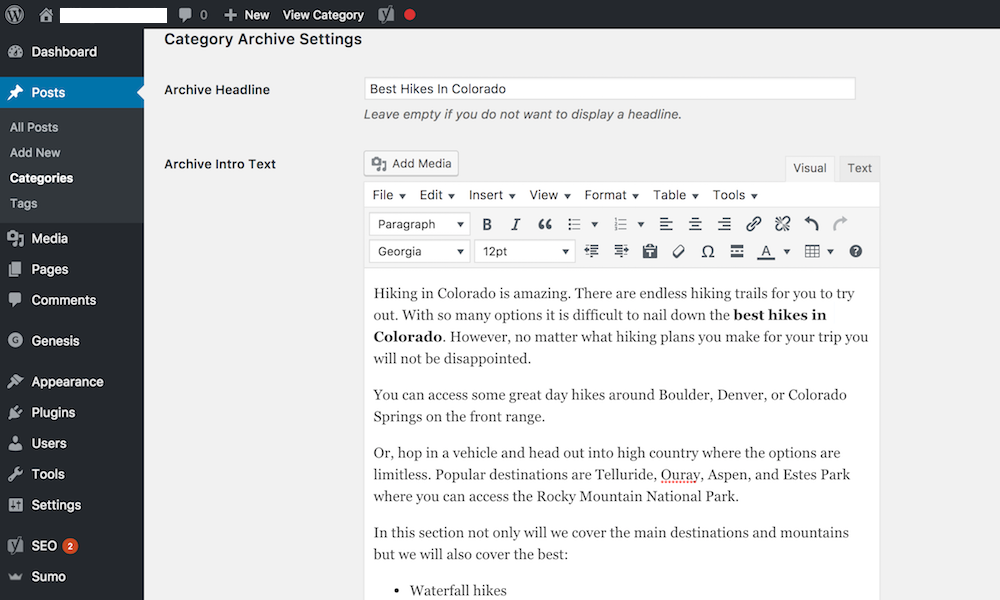Open Tags submenu item
Image resolution: width=1000 pixels, height=600 pixels.
(x=24, y=203)
